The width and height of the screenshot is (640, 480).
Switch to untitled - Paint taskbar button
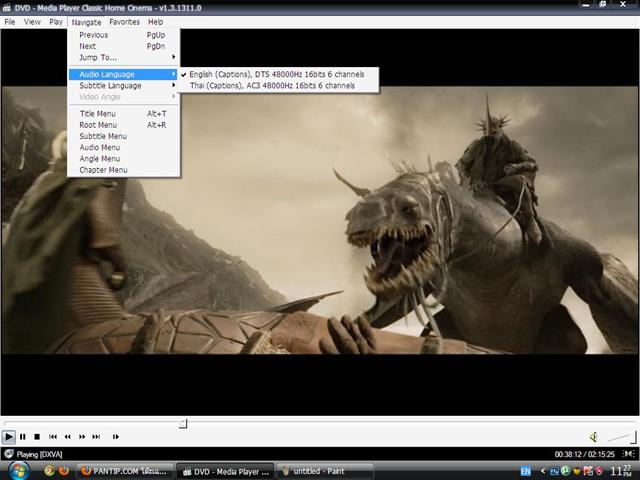(325, 471)
